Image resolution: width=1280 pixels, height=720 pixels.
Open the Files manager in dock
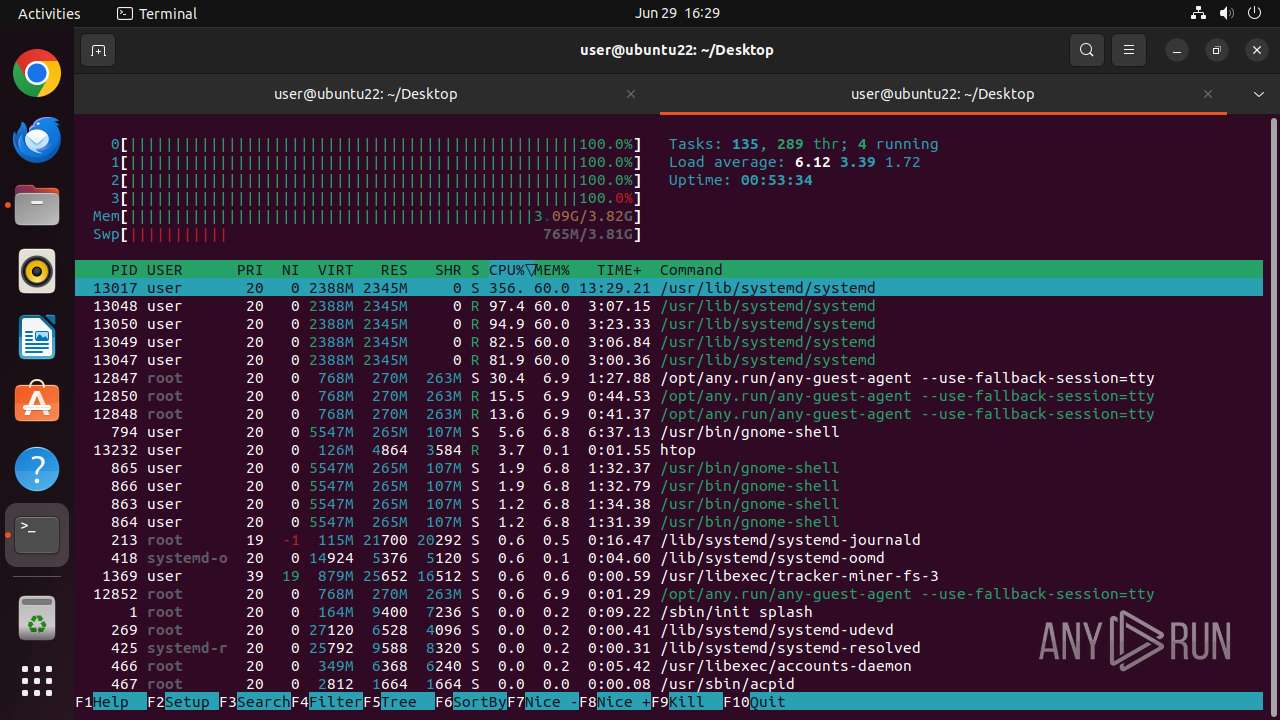click(x=37, y=205)
